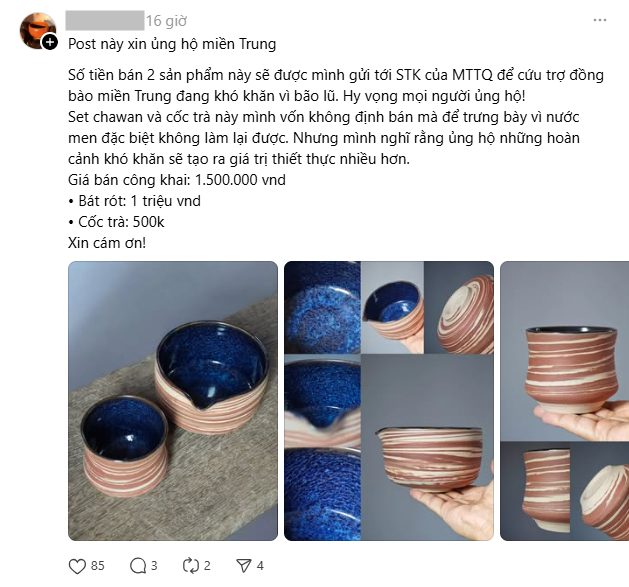Open the middle collage photo of the chawan
Screen dimensions: 629x587
click(x=389, y=401)
